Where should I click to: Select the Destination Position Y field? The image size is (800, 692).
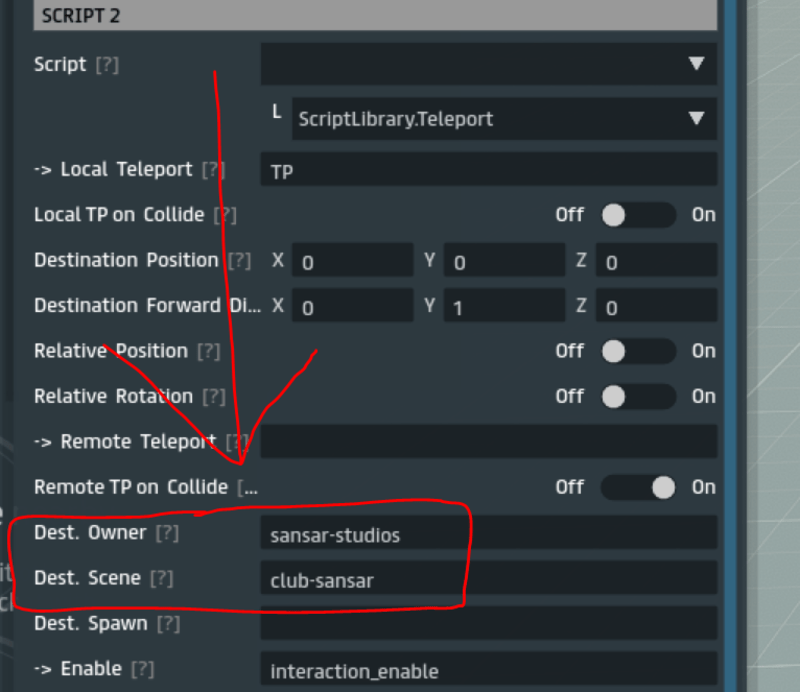pos(504,262)
